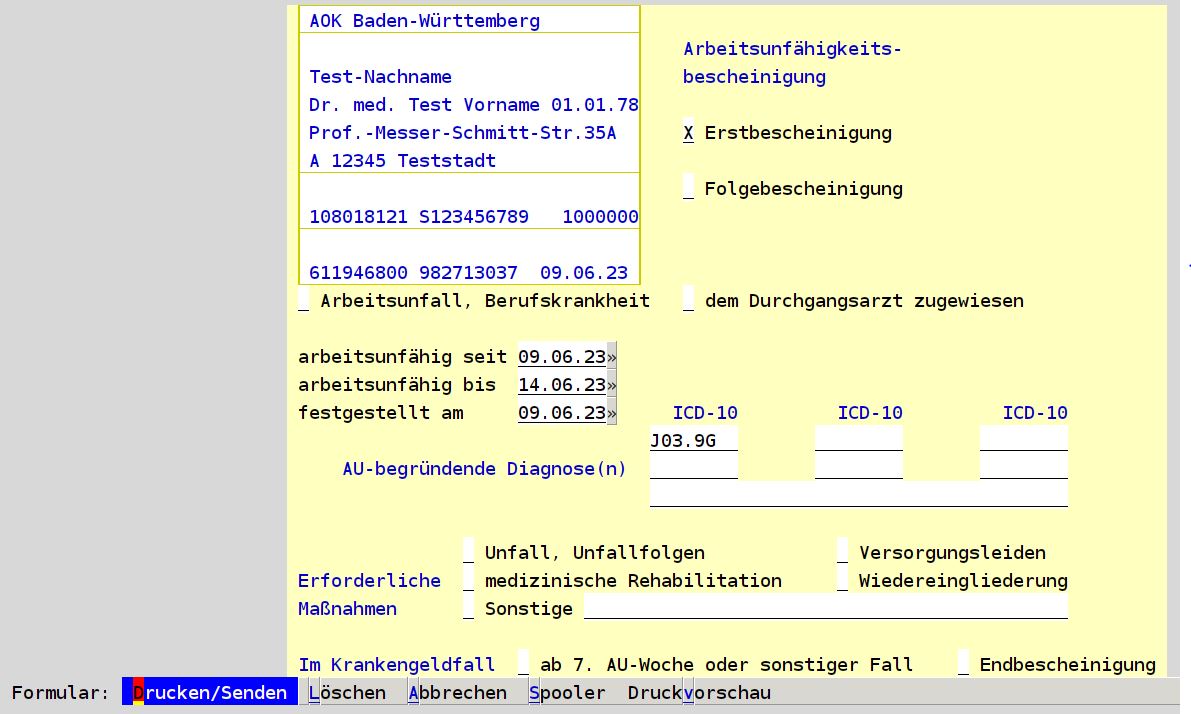
Task: Click the third ICD-10 field in the first row
Action: [1024, 441]
